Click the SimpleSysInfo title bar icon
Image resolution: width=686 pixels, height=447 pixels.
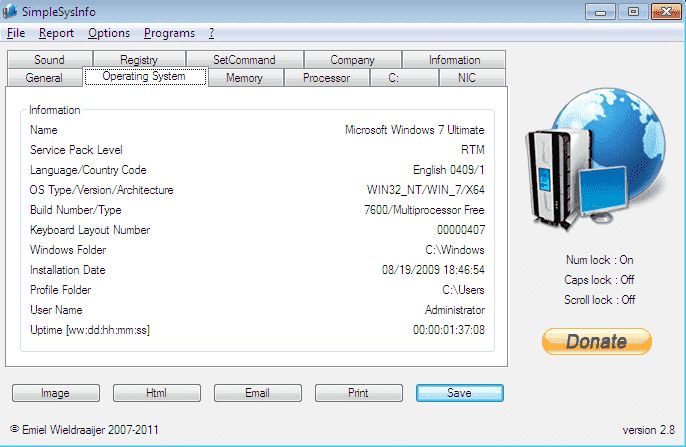pos(10,12)
